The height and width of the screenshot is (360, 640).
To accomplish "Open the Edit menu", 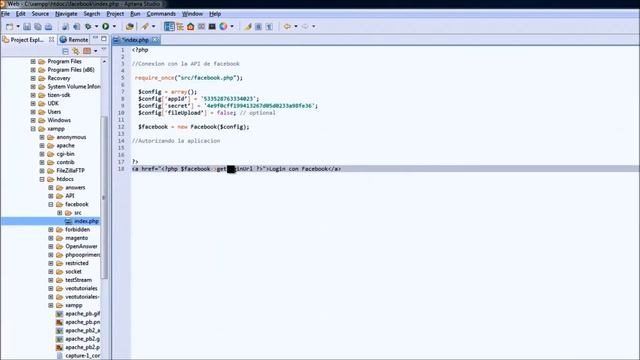I will 20,14.
